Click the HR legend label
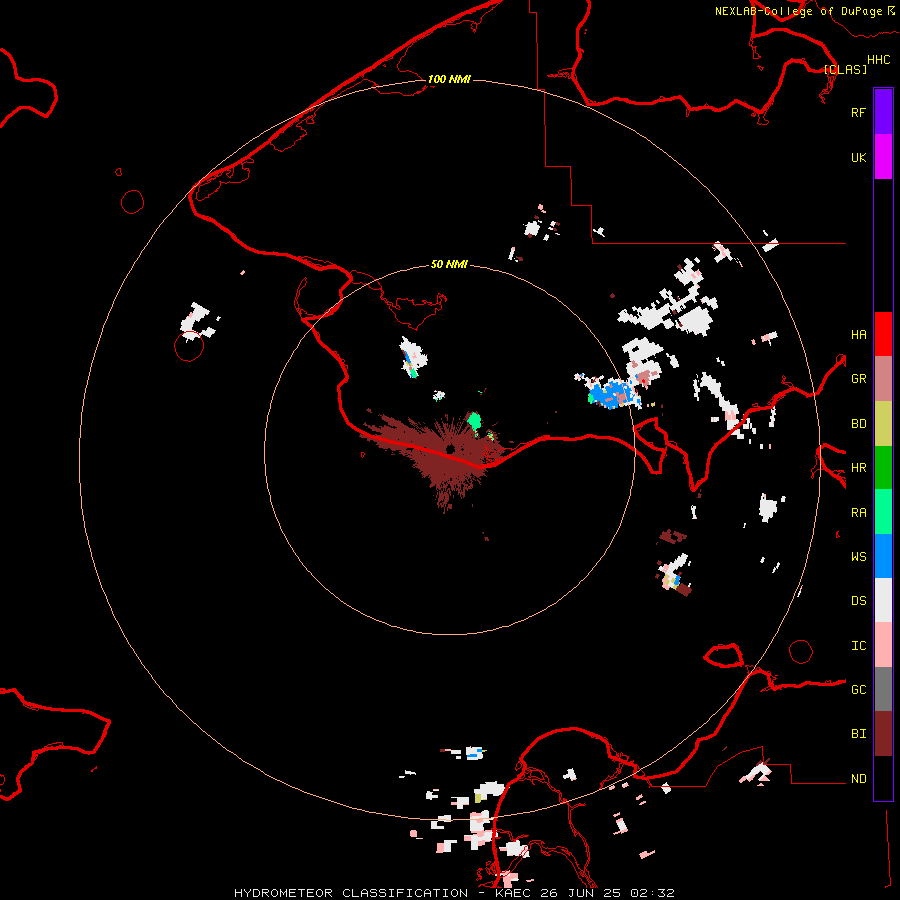This screenshot has height=900, width=900. (x=858, y=468)
